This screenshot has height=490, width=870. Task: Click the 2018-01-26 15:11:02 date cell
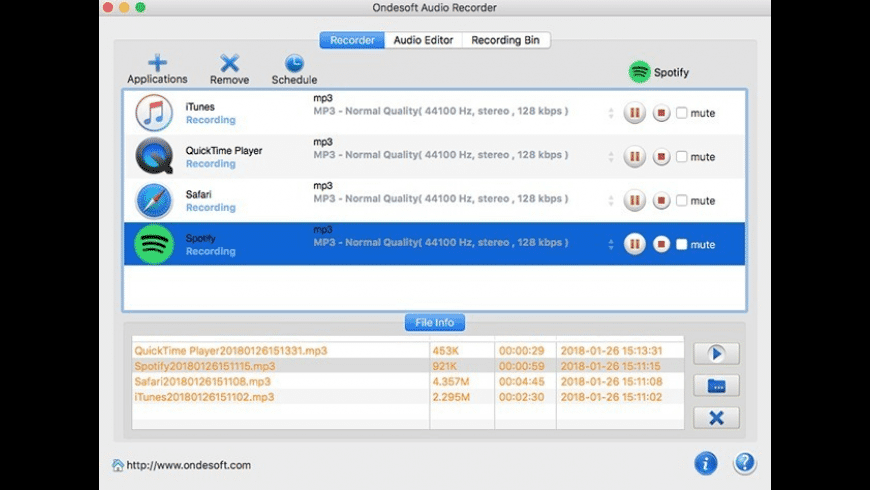click(x=611, y=397)
